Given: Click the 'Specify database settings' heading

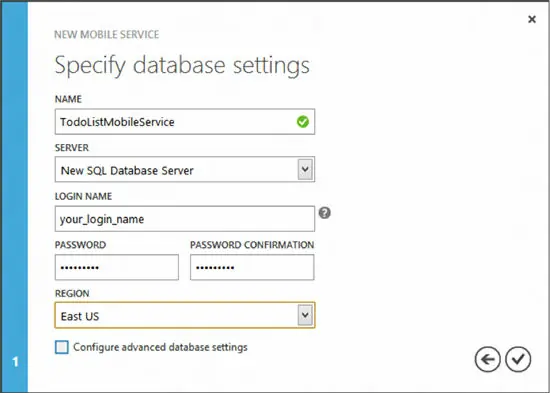Looking at the screenshot, I should coord(182,65).
